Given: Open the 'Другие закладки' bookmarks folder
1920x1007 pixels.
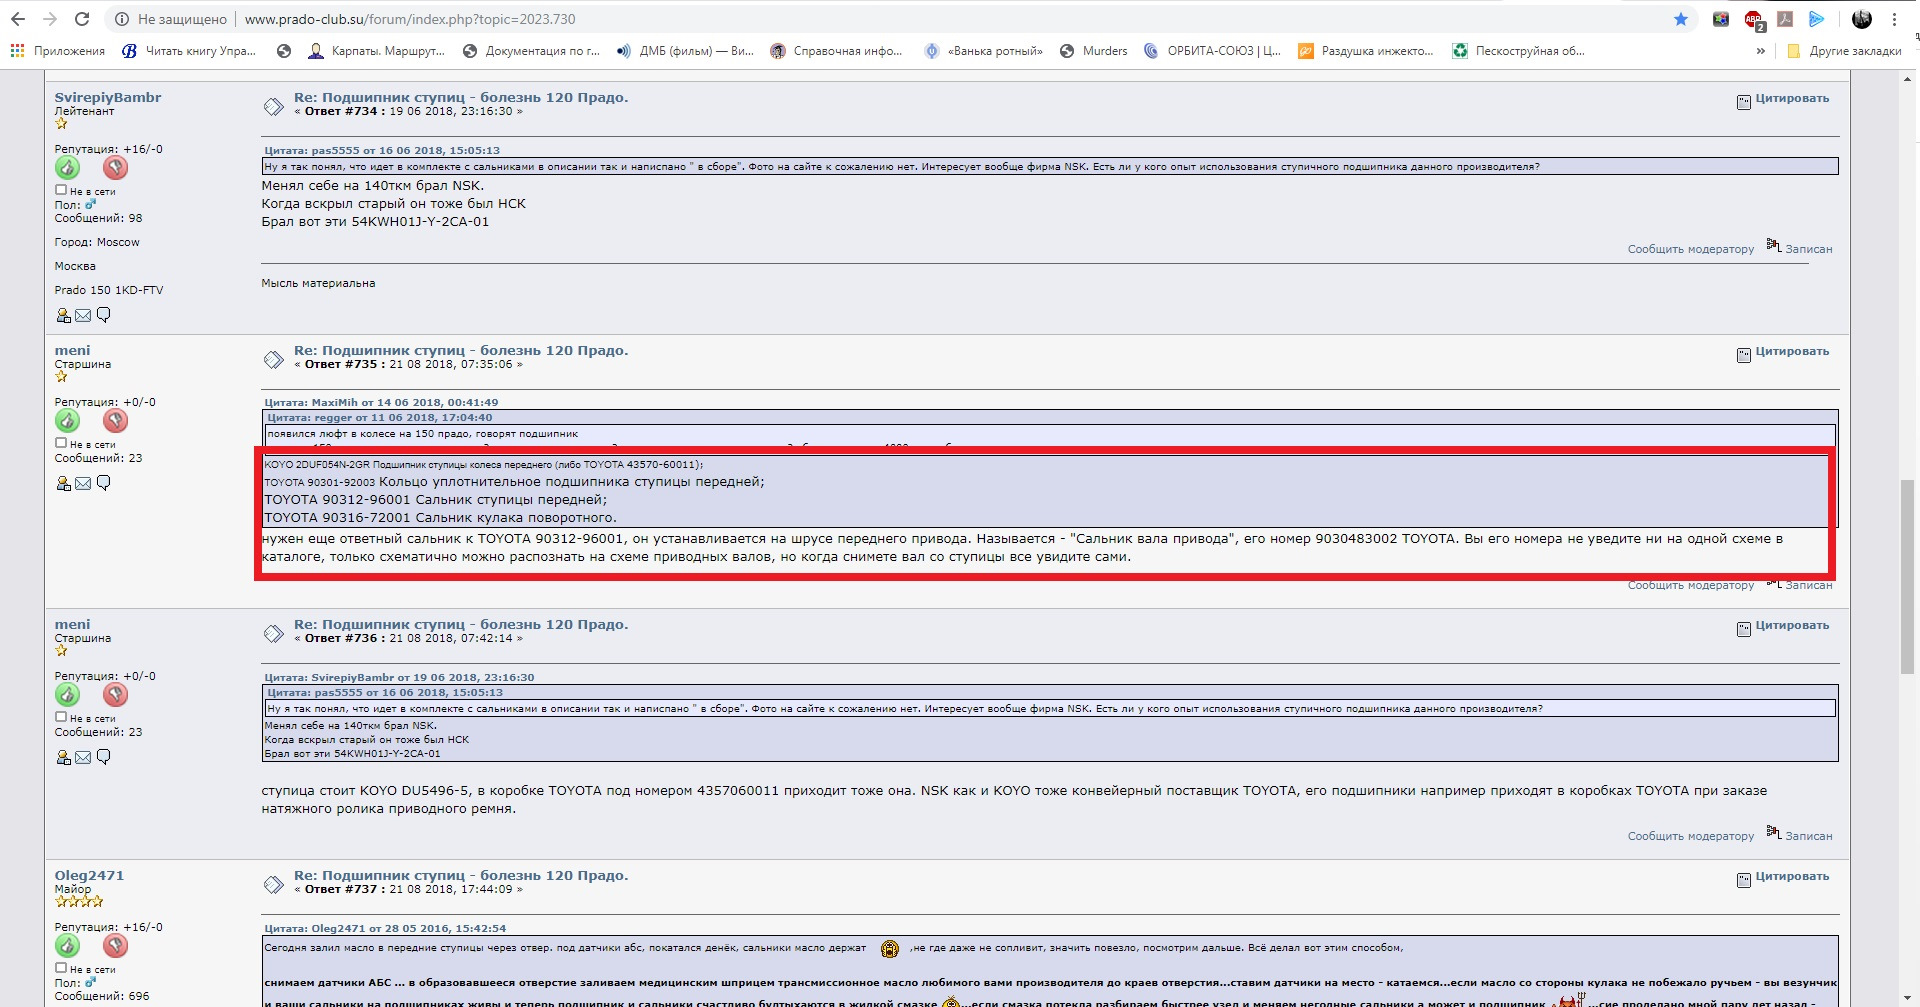Looking at the screenshot, I should coord(1845,51).
